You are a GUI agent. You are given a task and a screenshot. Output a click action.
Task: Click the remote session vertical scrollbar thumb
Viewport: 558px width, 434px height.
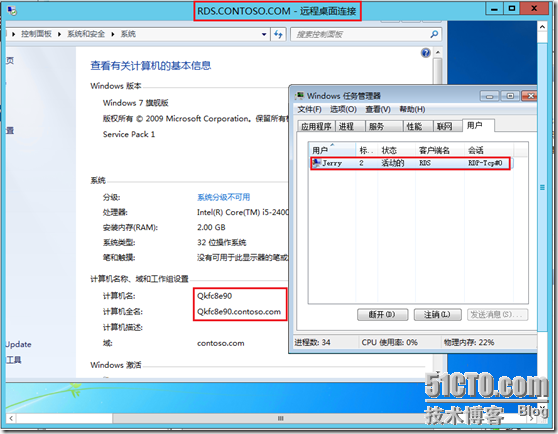(x=542, y=187)
